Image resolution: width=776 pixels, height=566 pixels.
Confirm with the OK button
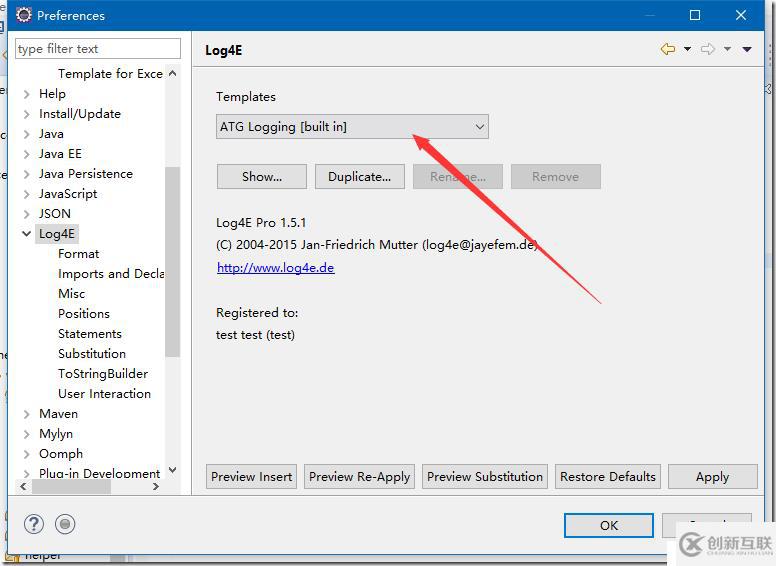tap(609, 525)
